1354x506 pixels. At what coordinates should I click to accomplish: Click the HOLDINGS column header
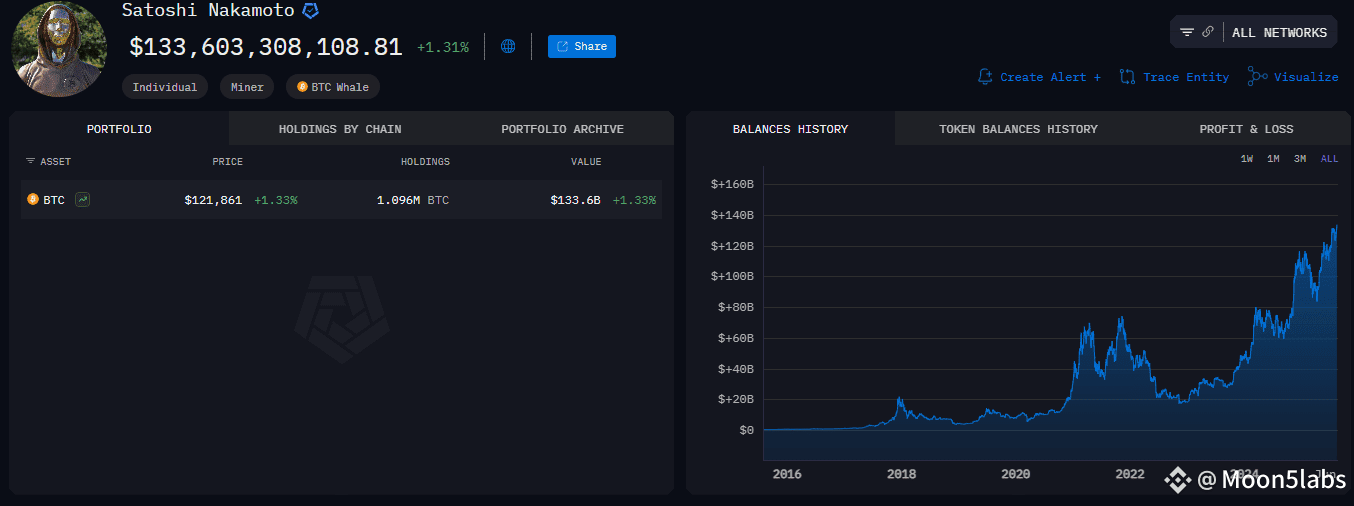(425, 161)
